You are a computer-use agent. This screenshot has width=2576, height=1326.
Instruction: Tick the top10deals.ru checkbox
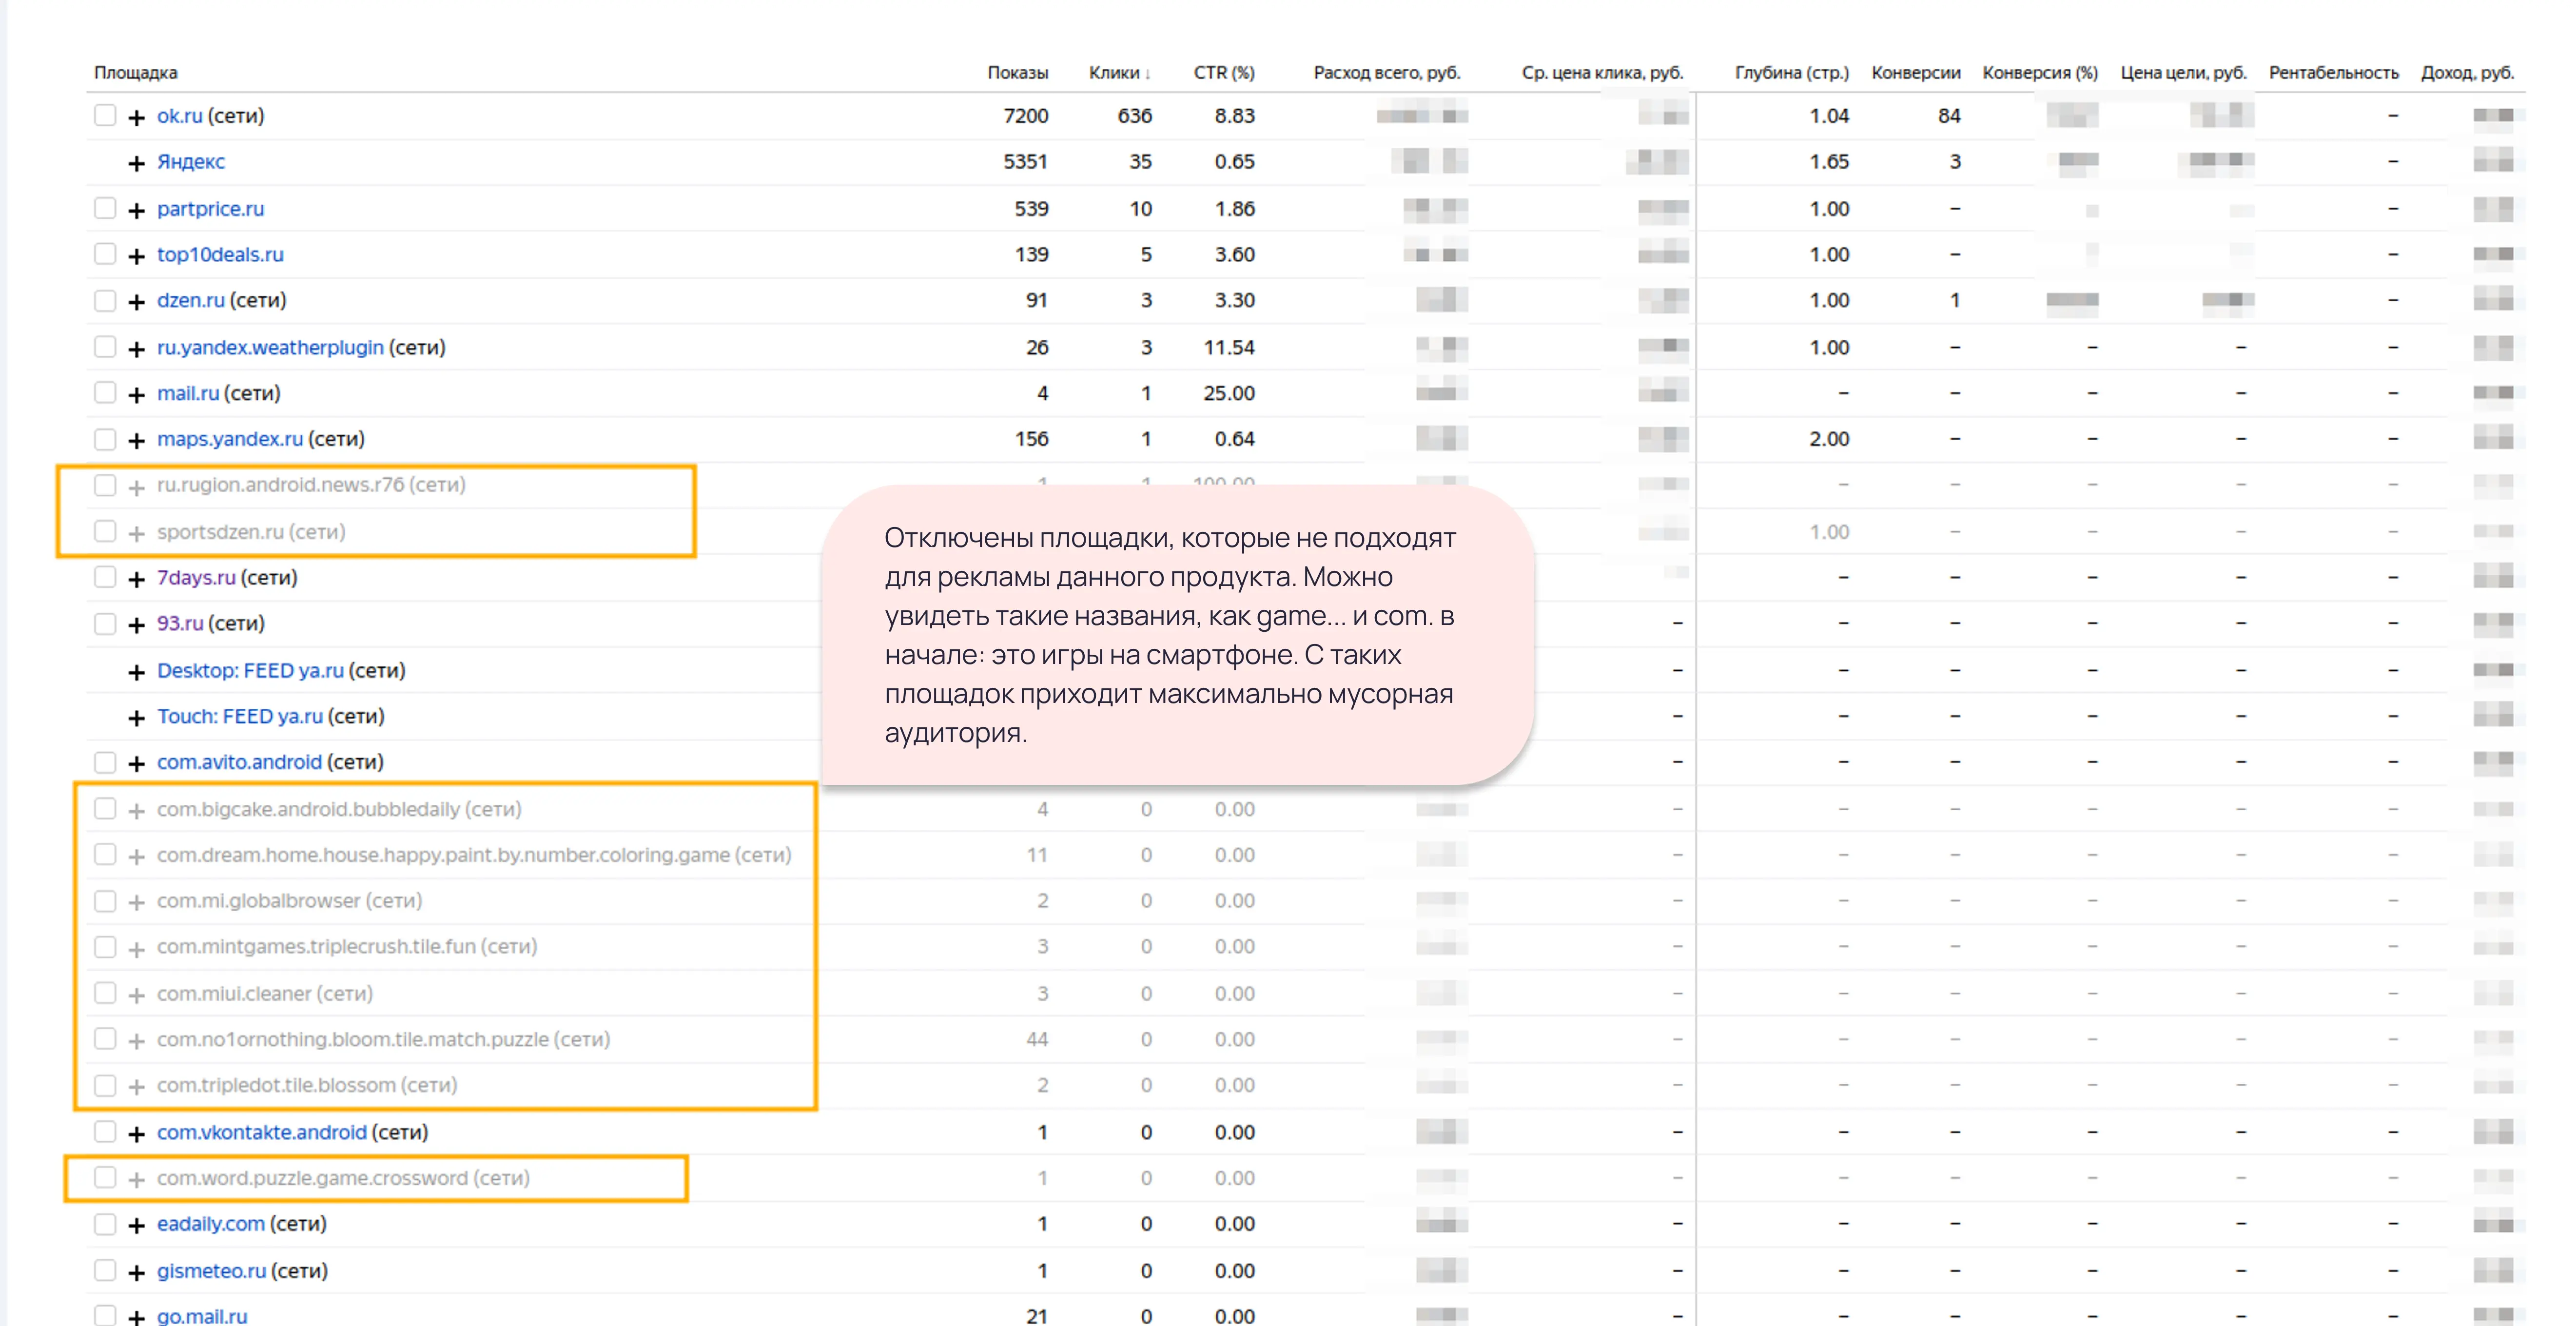(105, 254)
